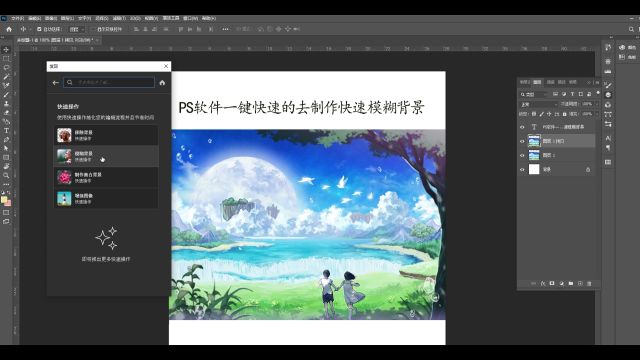Toggle lock image pixels brush icon

click(x=542, y=114)
